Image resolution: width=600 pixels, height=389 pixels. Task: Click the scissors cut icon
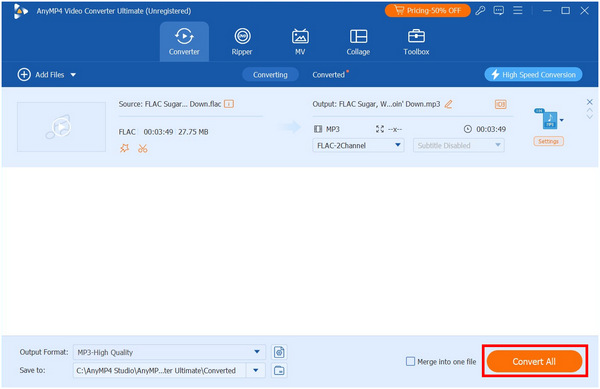click(x=143, y=148)
